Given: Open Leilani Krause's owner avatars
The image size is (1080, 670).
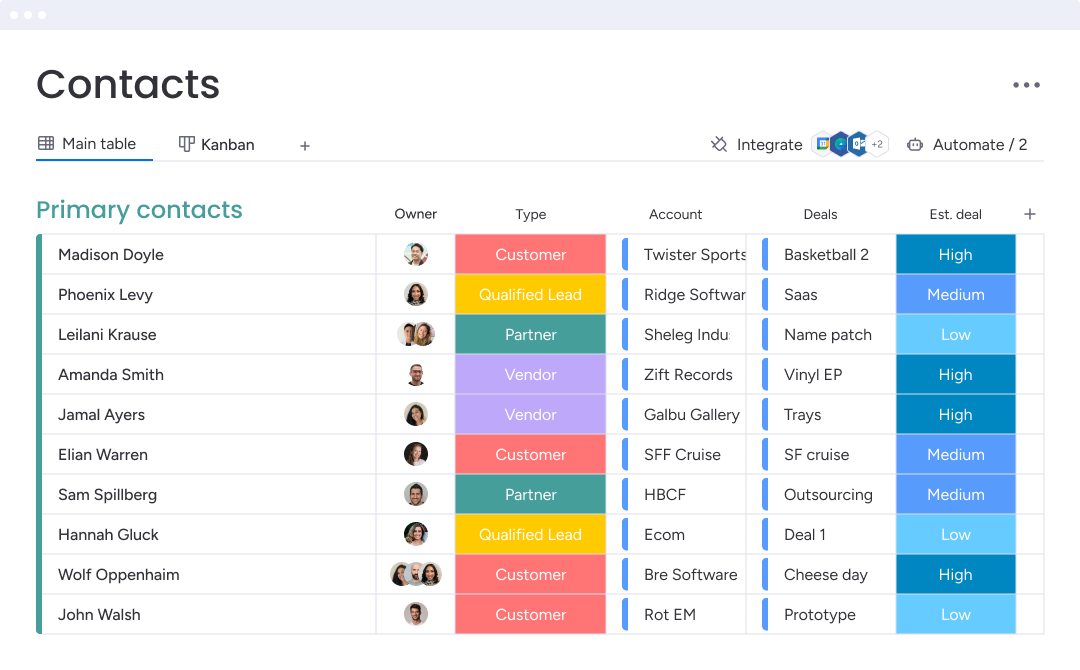Looking at the screenshot, I should (415, 334).
